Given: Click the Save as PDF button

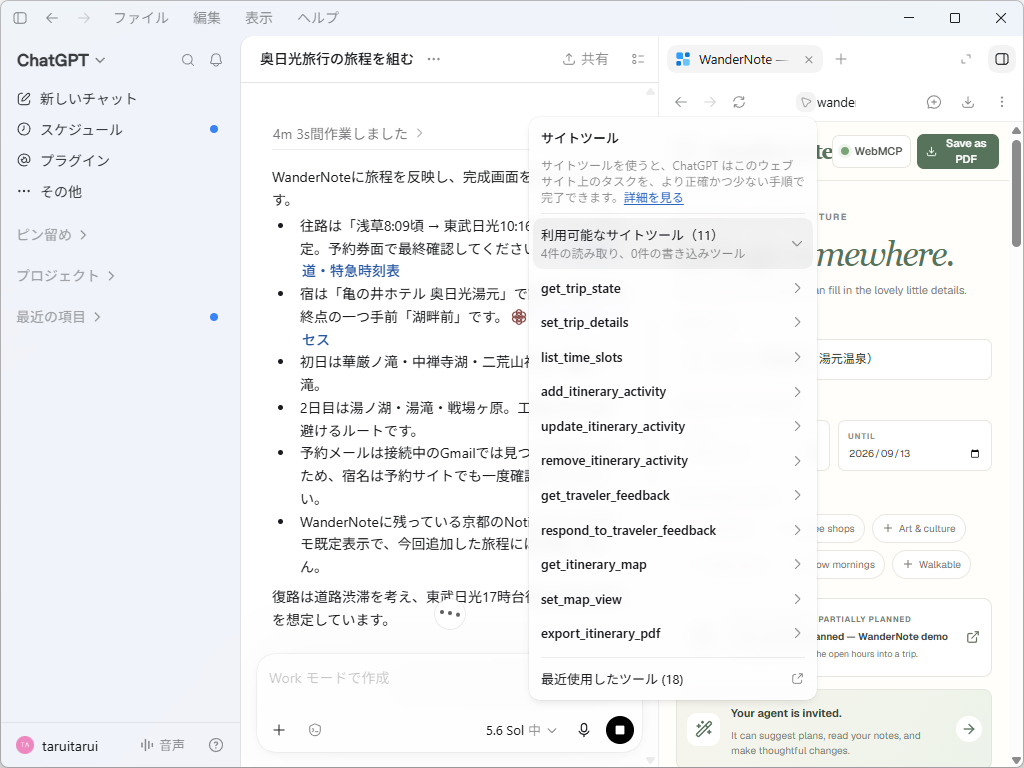Looking at the screenshot, I should pyautogui.click(x=957, y=151).
